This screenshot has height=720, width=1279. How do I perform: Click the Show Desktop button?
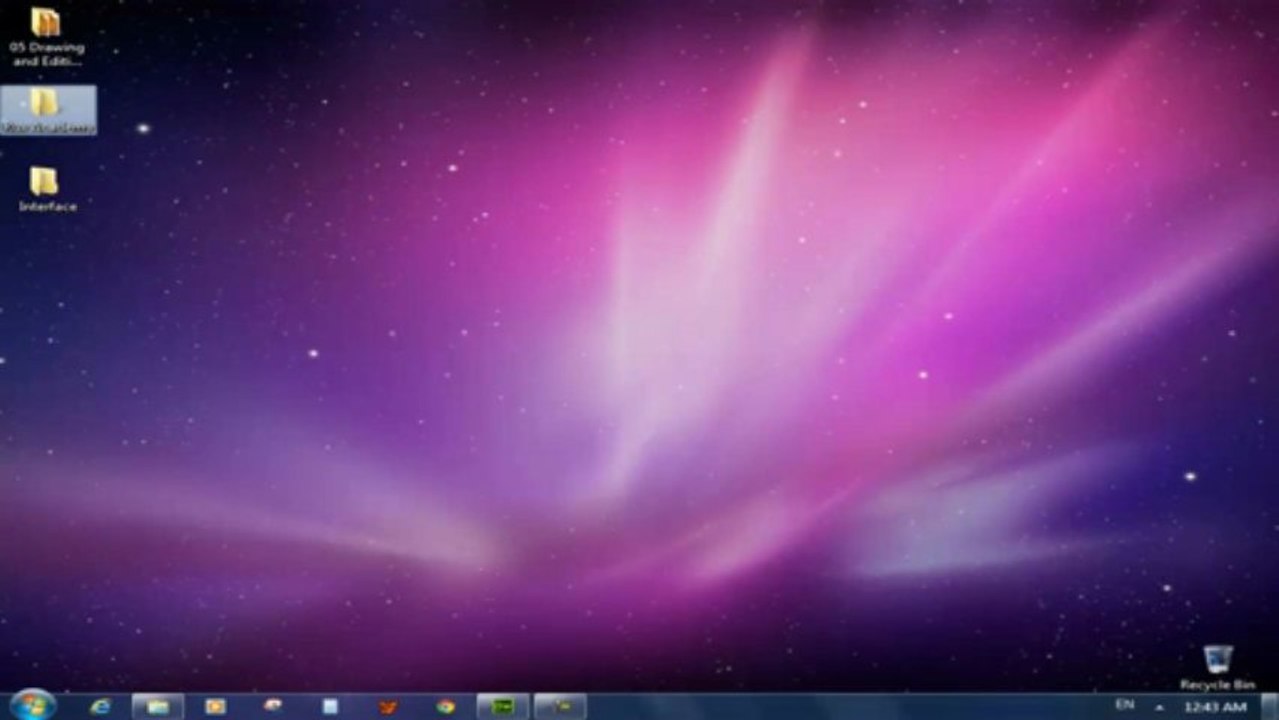click(x=1270, y=707)
